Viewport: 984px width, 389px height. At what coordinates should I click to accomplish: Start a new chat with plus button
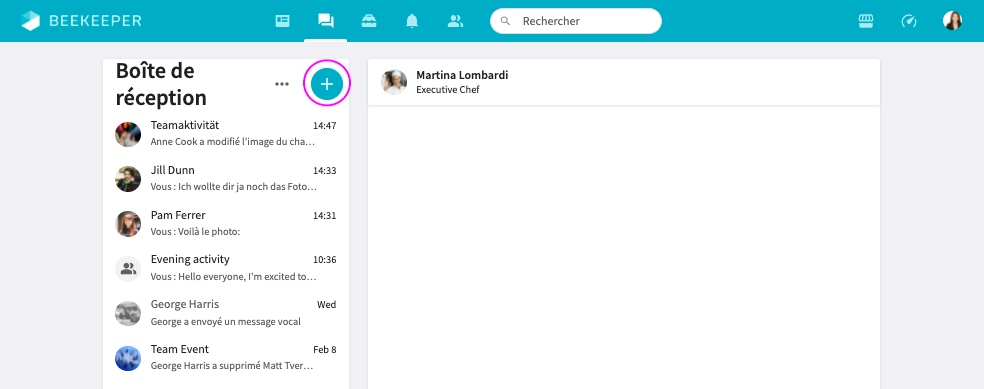pos(327,84)
